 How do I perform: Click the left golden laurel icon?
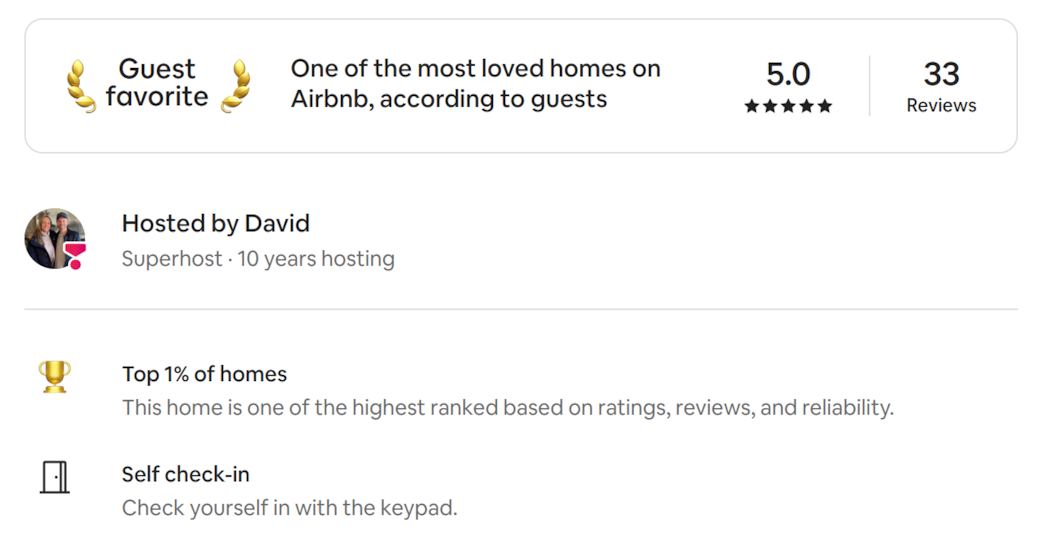coord(81,86)
